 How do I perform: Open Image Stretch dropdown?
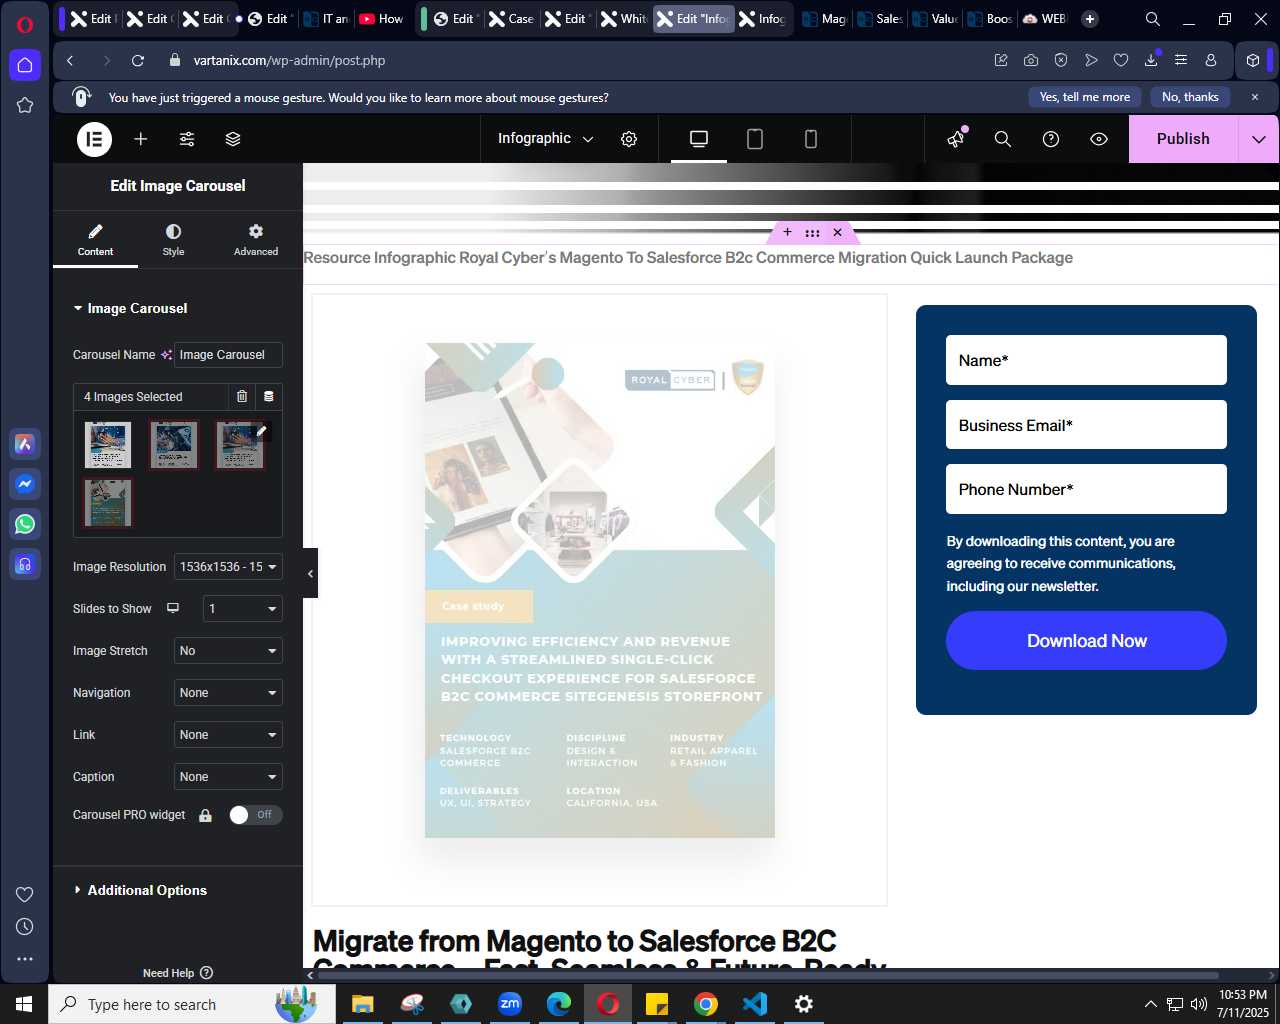click(228, 651)
